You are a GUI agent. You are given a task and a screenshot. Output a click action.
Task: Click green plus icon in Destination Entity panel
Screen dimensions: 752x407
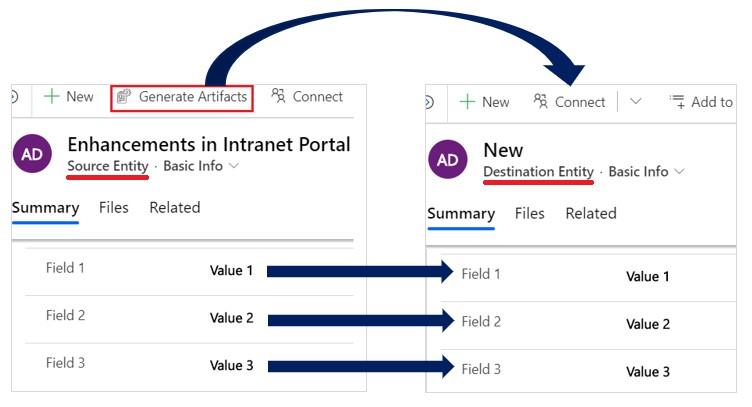pos(467,102)
